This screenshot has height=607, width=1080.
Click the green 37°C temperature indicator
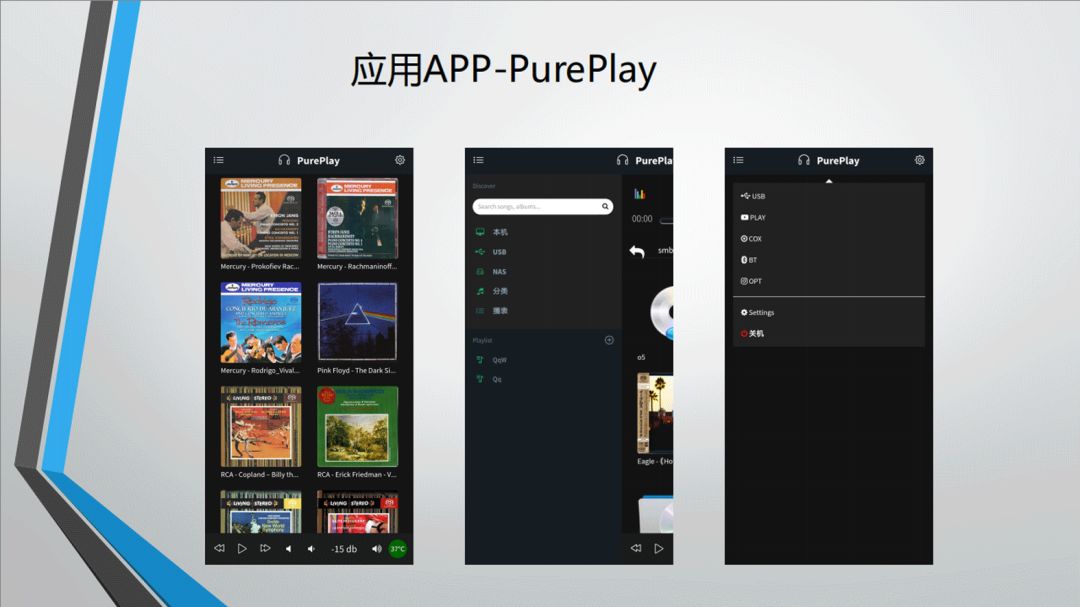coord(396,549)
